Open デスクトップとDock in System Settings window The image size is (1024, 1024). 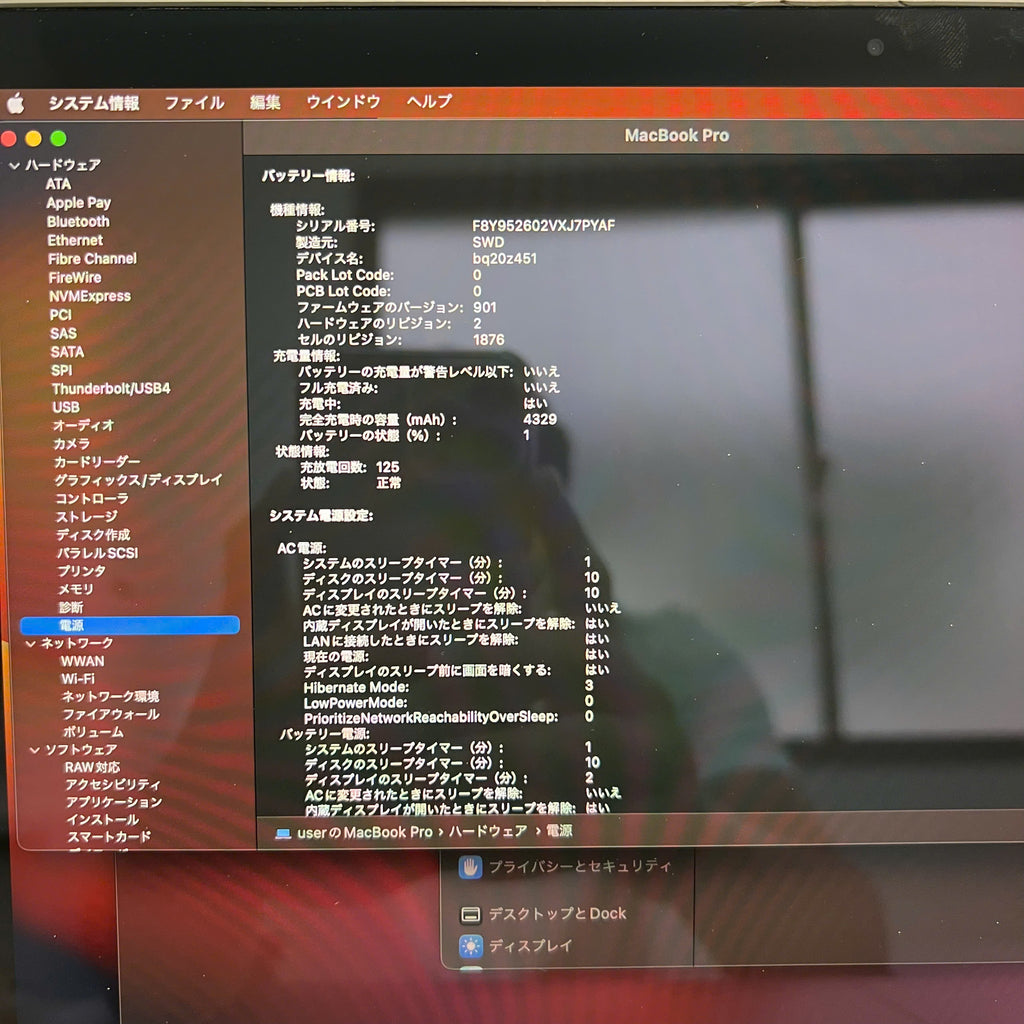coord(543,914)
